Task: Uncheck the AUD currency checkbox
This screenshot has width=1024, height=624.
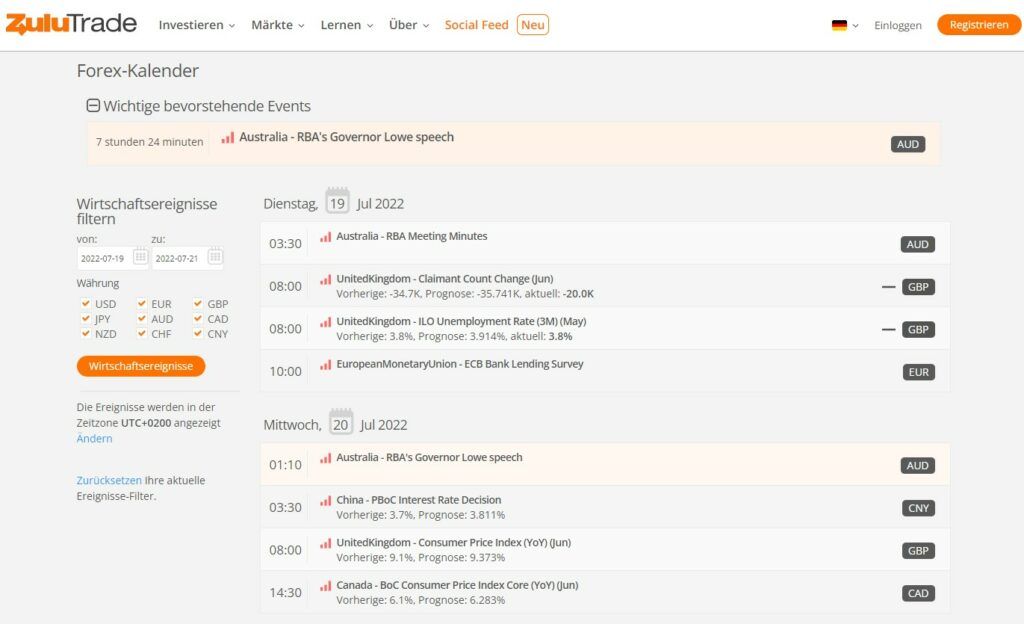Action: (x=142, y=318)
